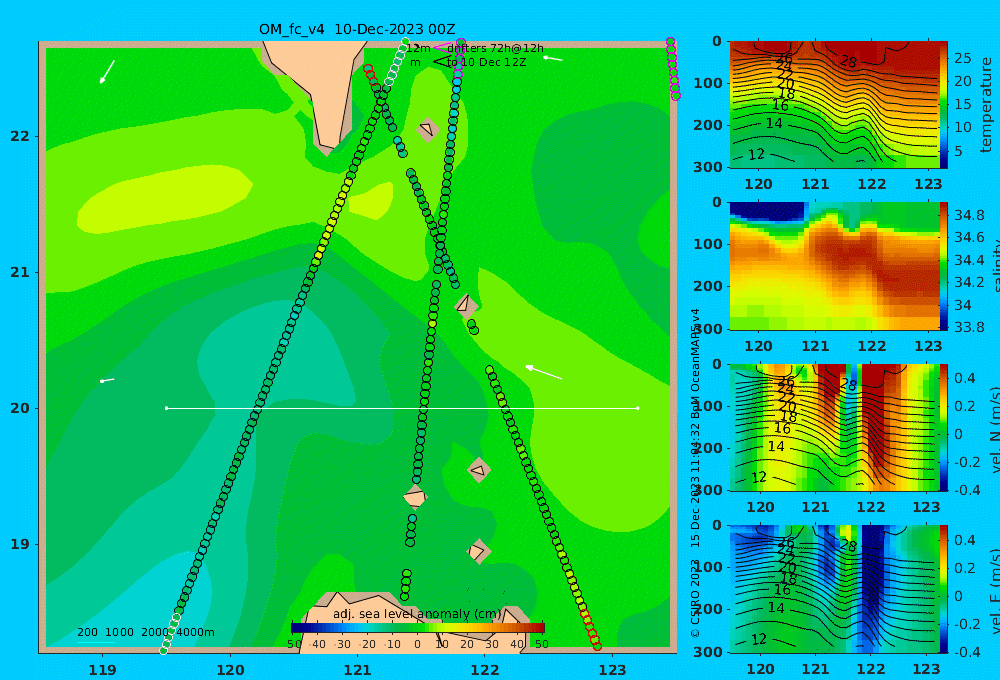This screenshot has width=1000, height=680.
Task: Click the "to 10 Dec 12Z" legend text
Action: click(x=487, y=63)
